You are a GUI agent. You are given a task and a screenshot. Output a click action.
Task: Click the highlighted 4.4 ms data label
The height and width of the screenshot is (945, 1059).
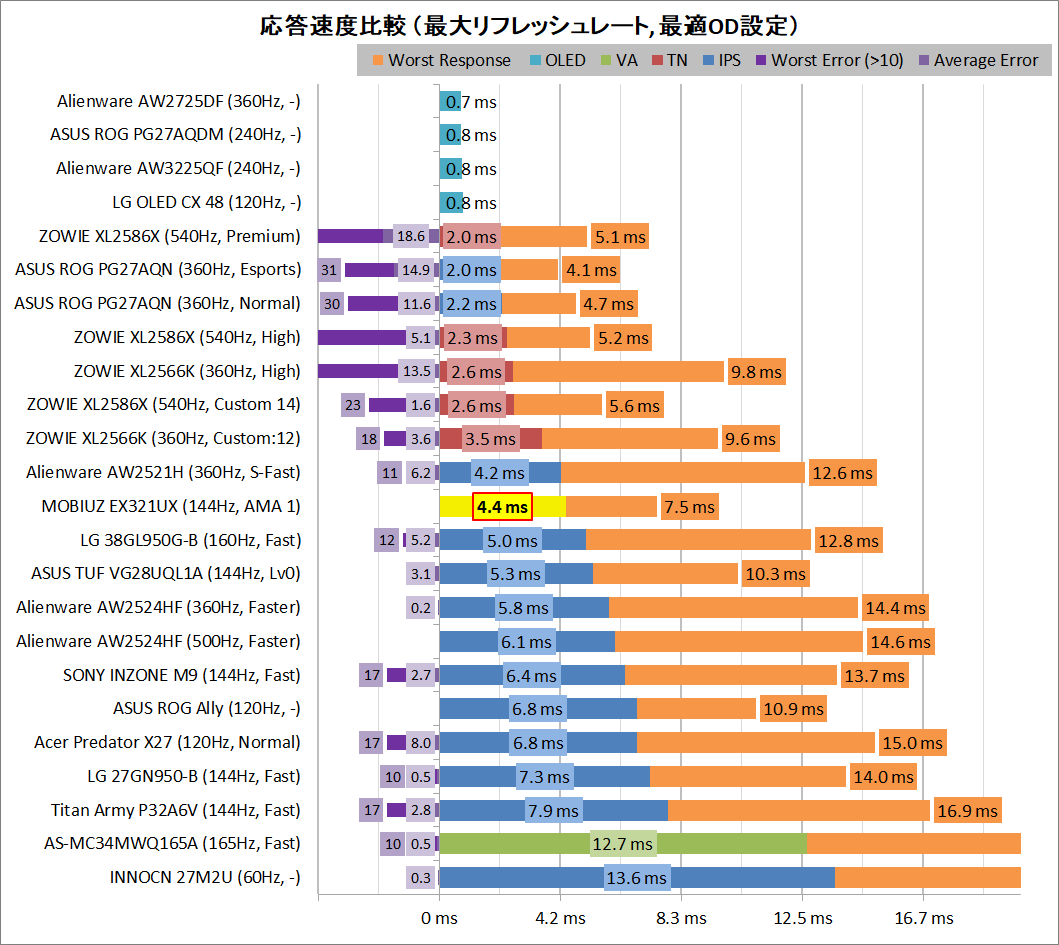point(502,507)
